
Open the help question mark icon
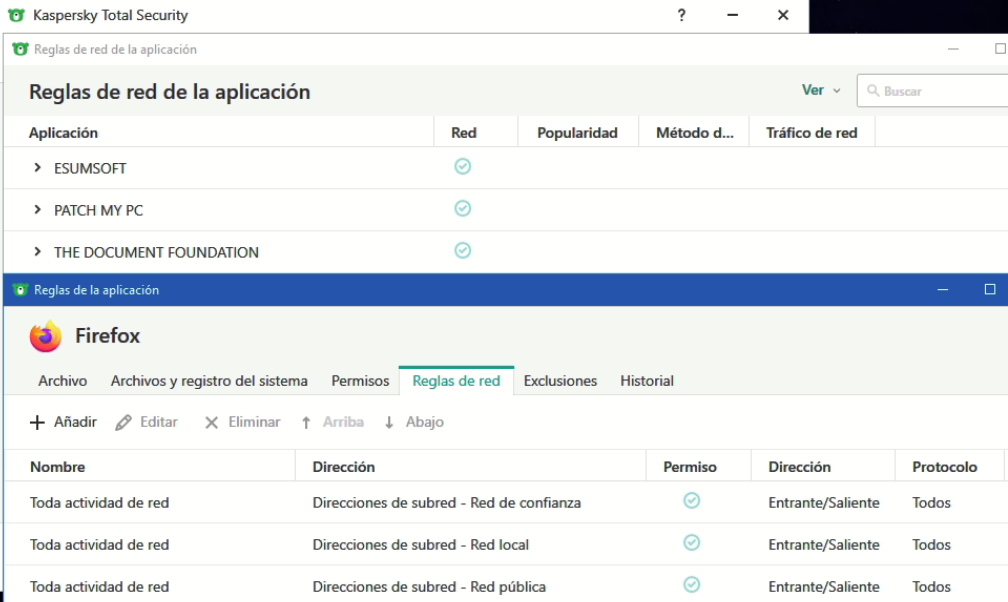(681, 15)
